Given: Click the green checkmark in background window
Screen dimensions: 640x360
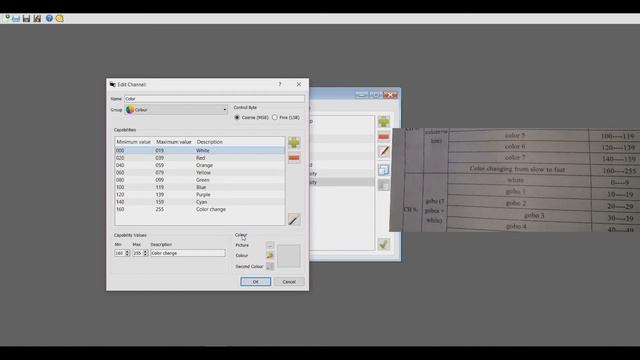Looking at the screenshot, I should pyautogui.click(x=383, y=244).
